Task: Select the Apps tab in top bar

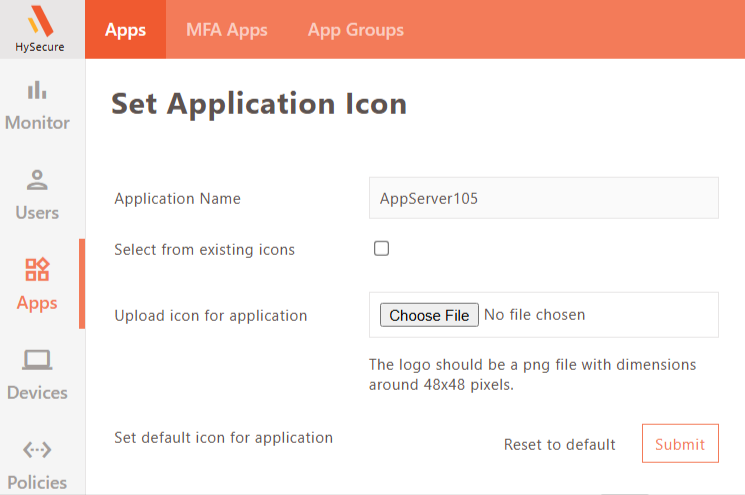Action: 125,30
